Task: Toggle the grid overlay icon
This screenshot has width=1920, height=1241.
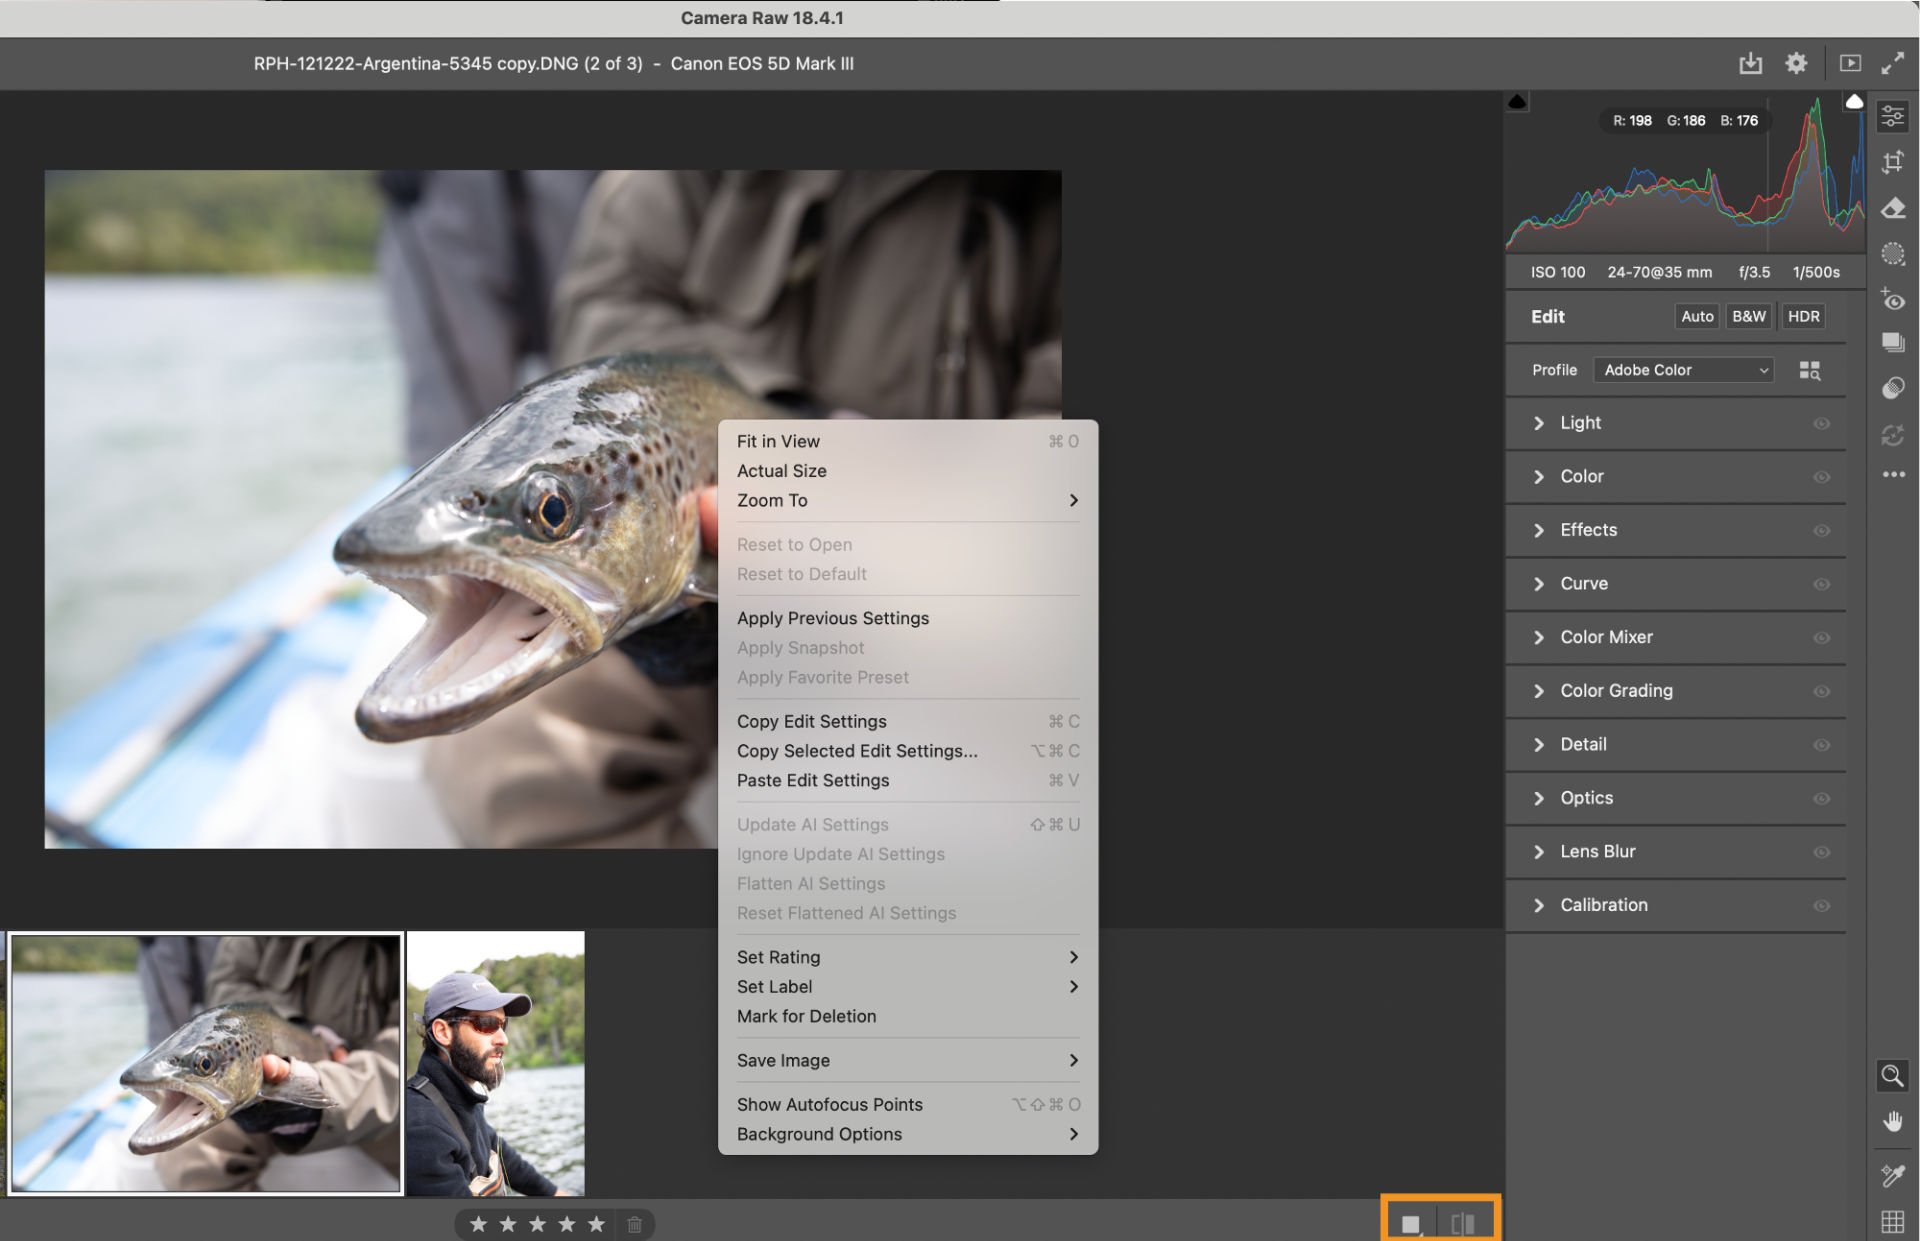Action: (1892, 1221)
